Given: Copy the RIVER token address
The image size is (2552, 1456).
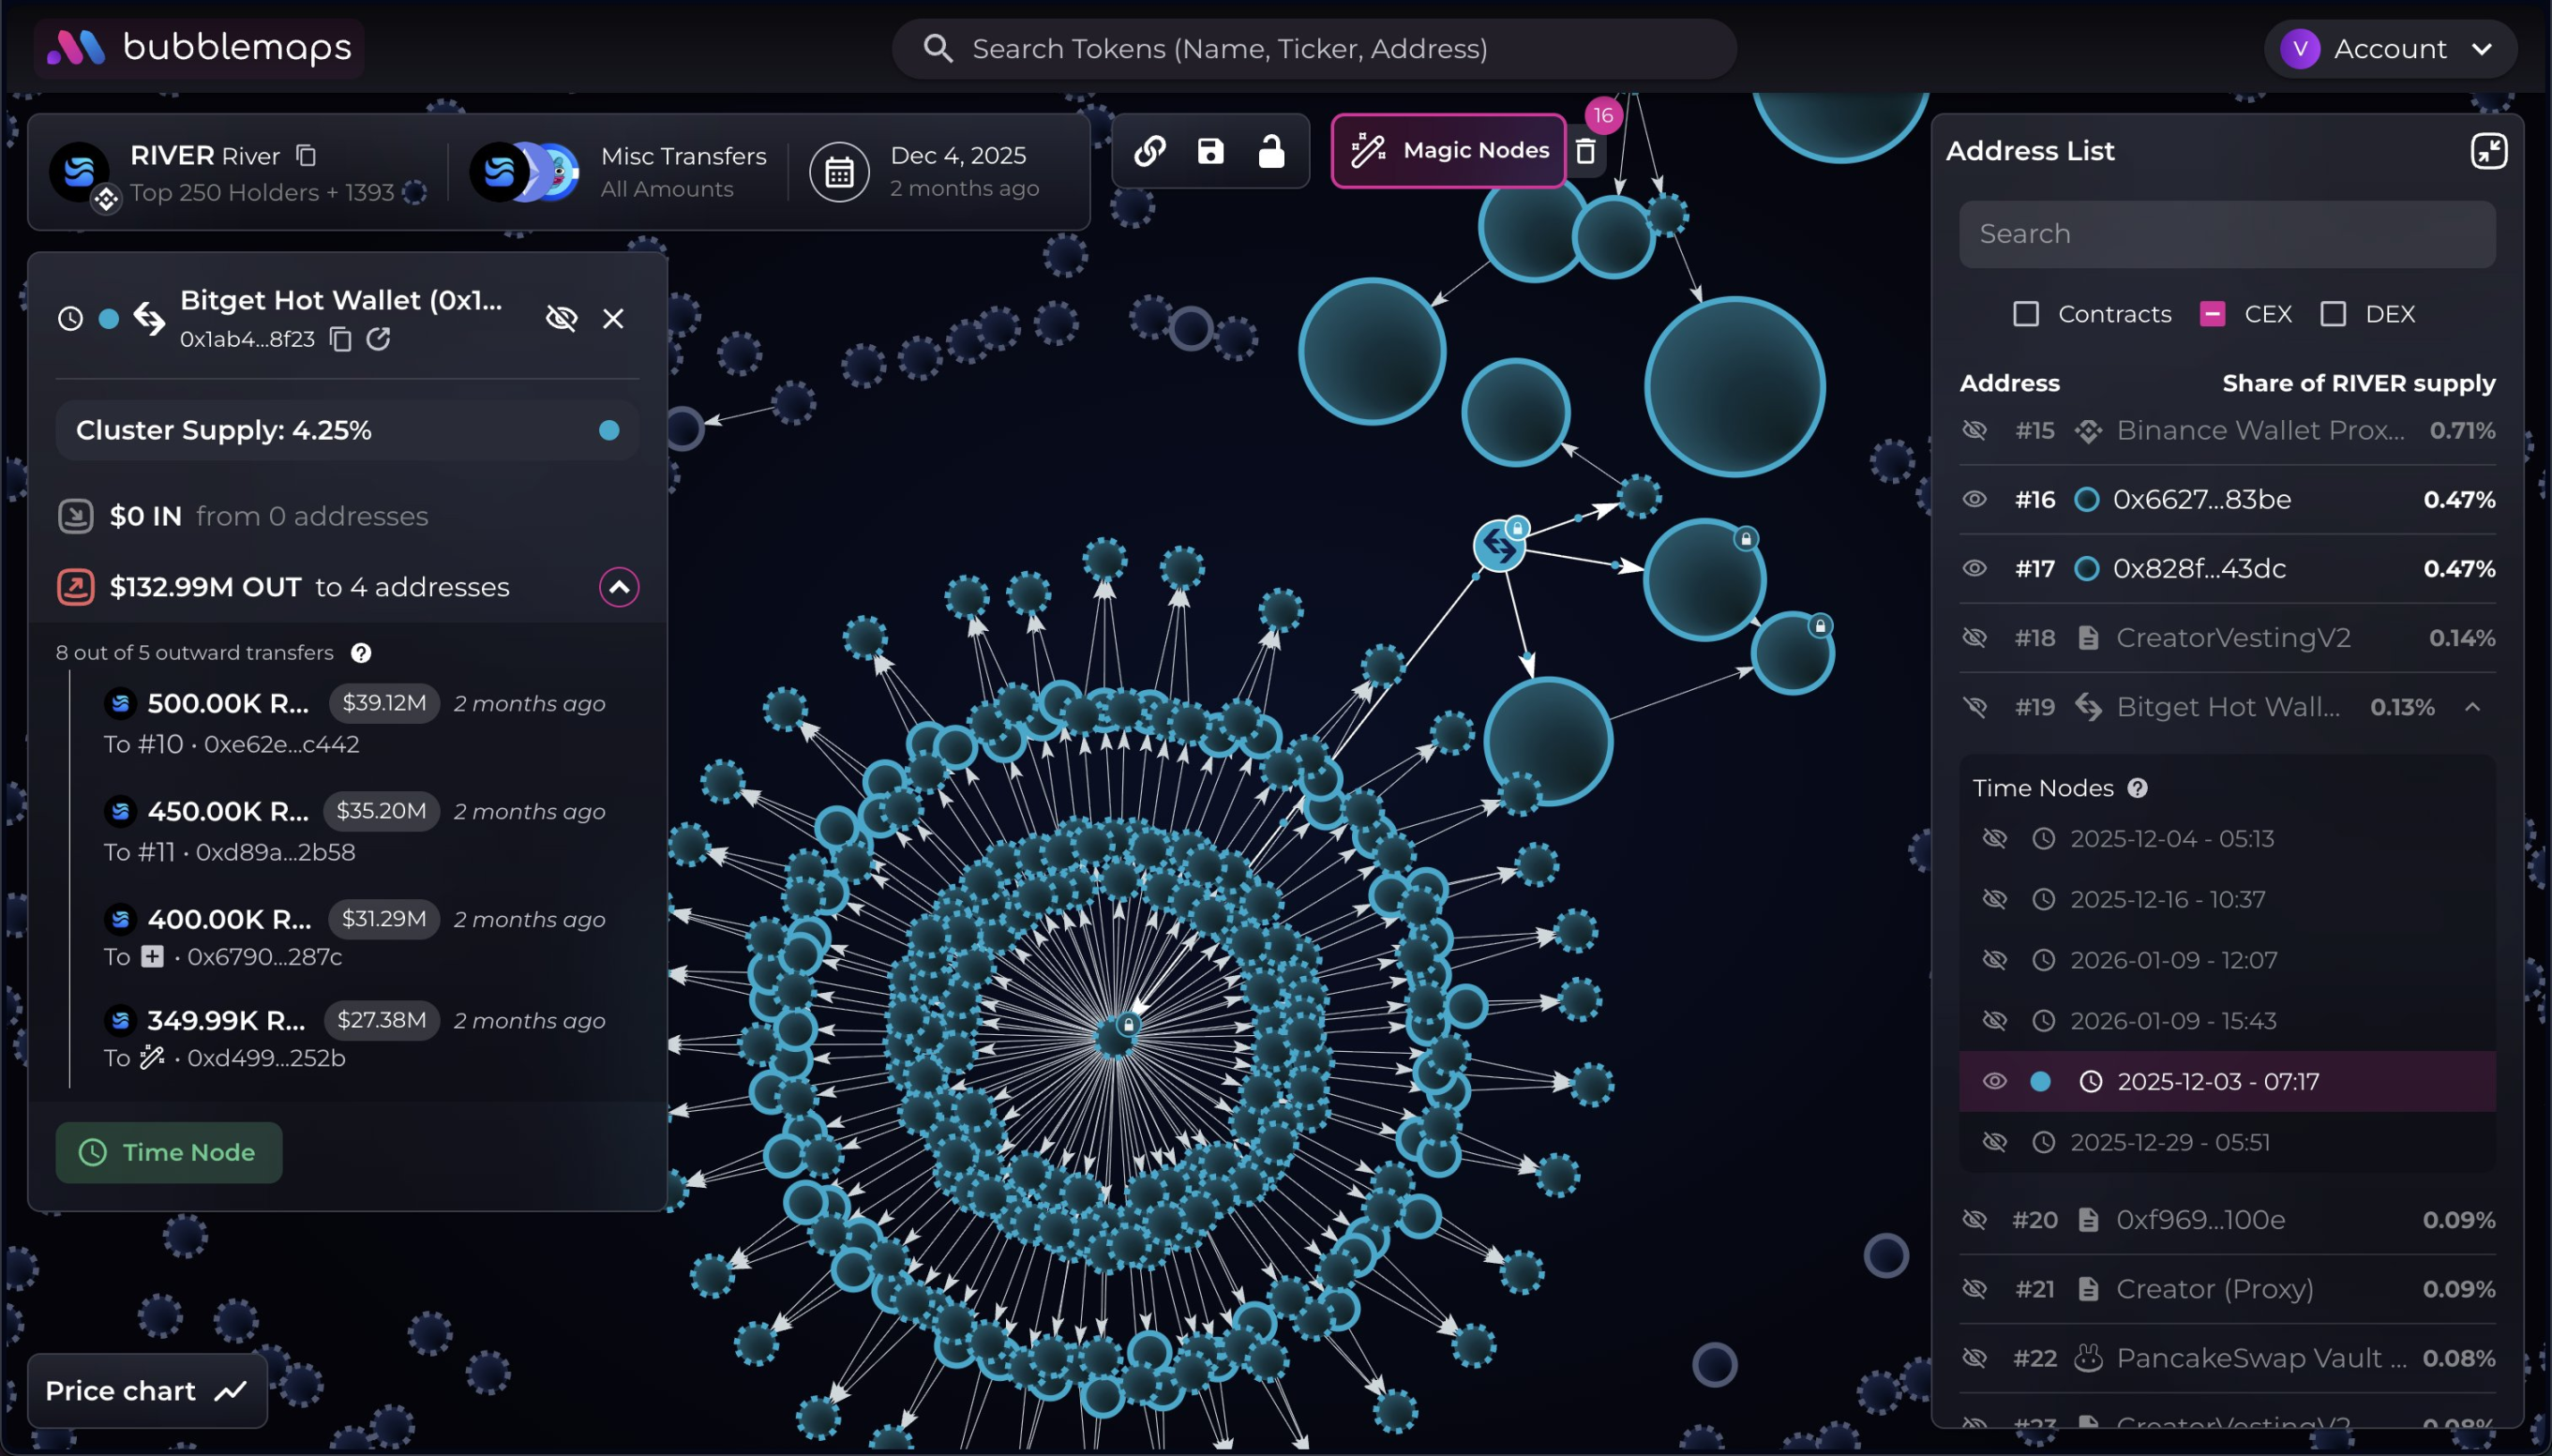Looking at the screenshot, I should [306, 156].
